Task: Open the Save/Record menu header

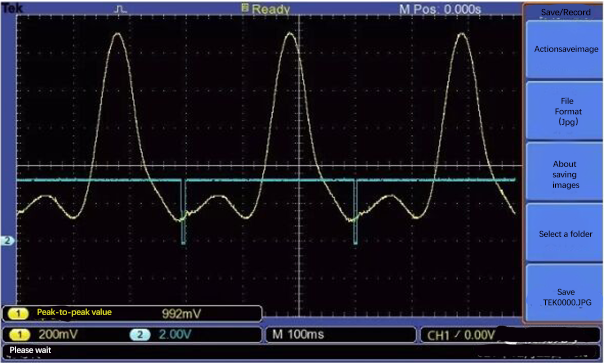Action: pyautogui.click(x=565, y=12)
